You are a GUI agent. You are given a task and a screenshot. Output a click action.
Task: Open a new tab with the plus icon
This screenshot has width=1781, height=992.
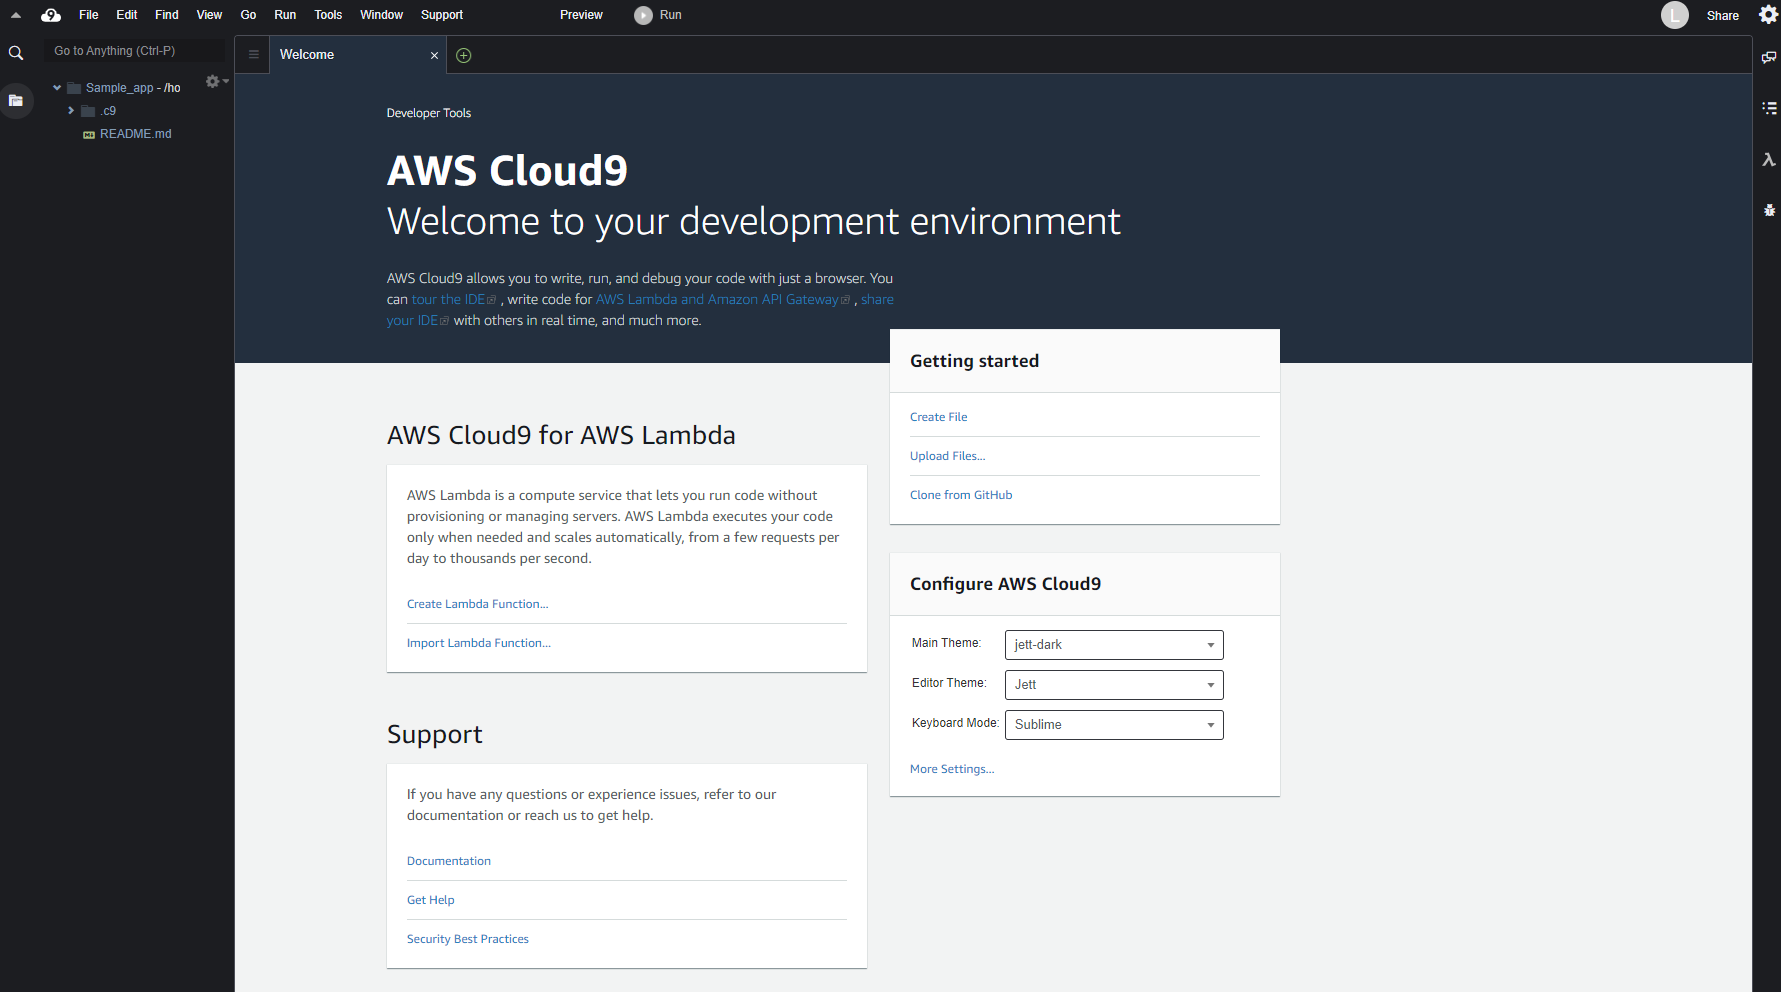[x=464, y=55]
